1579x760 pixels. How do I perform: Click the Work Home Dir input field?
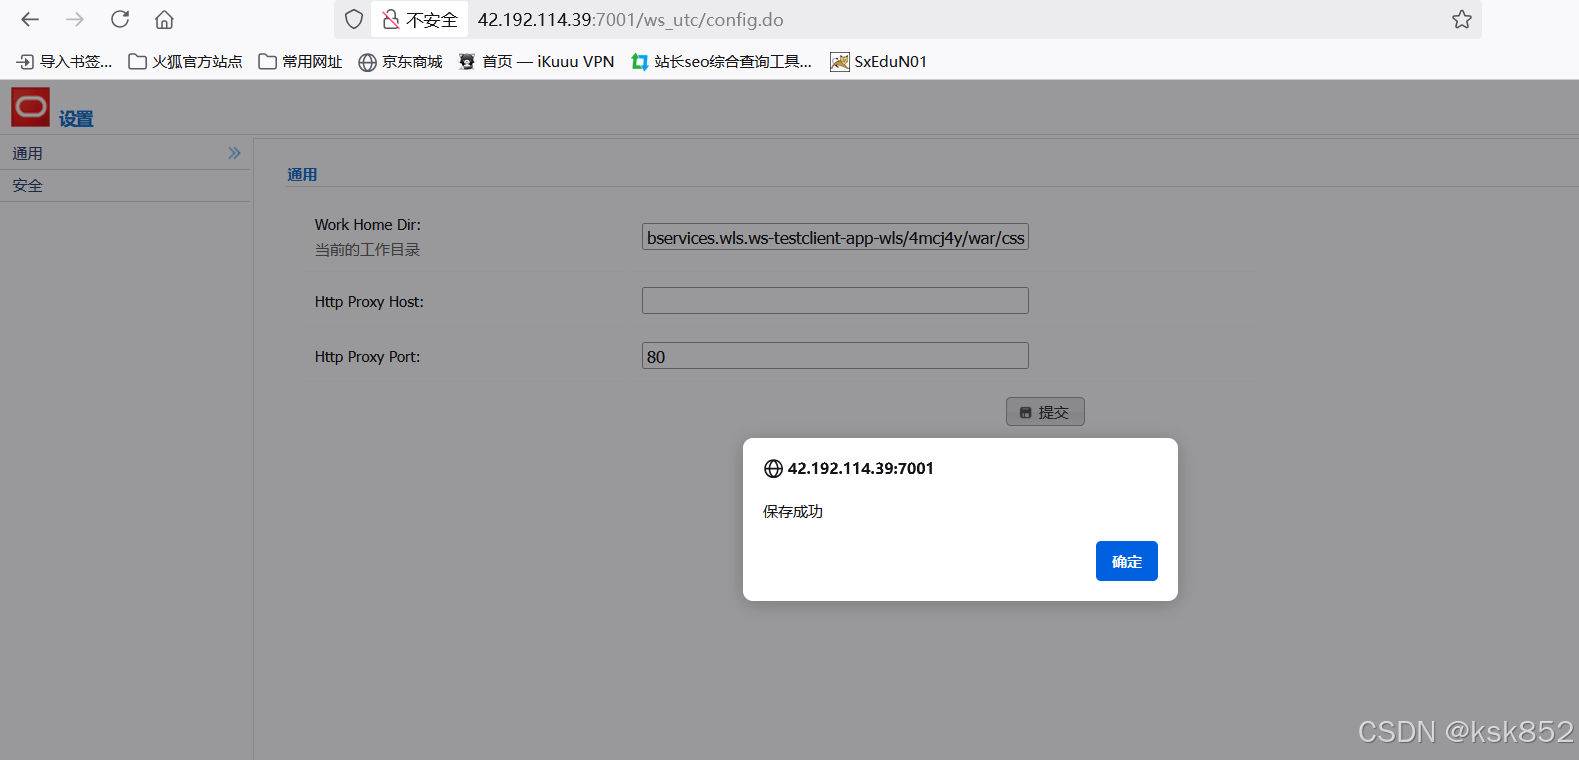click(835, 237)
